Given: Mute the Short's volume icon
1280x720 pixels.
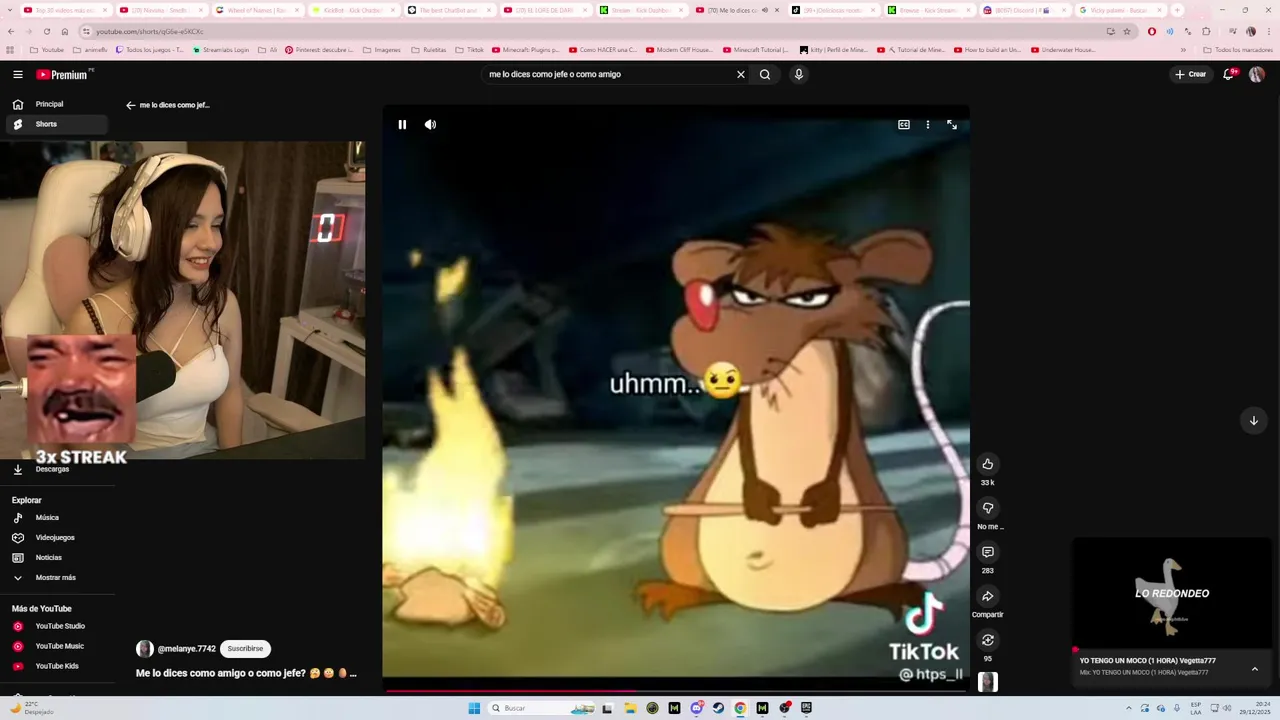Looking at the screenshot, I should click(x=430, y=125).
